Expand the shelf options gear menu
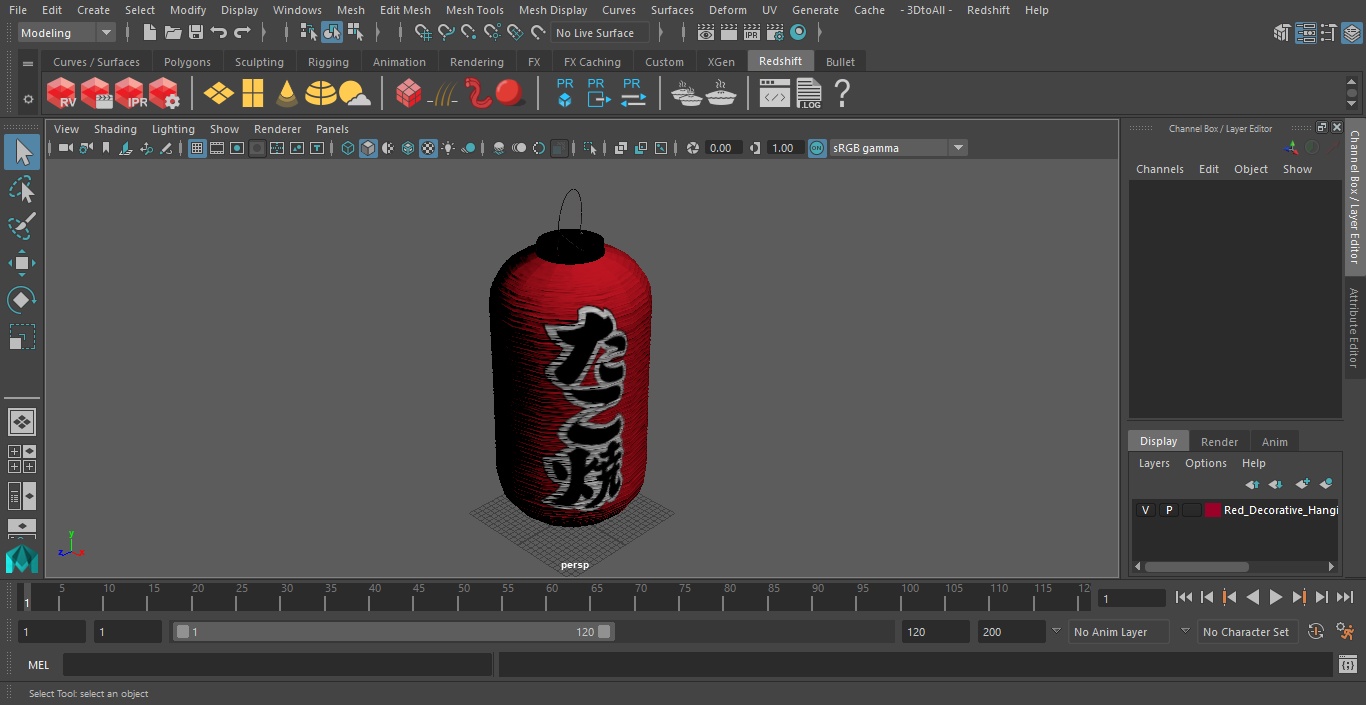The height and width of the screenshot is (705, 1366). click(x=28, y=99)
